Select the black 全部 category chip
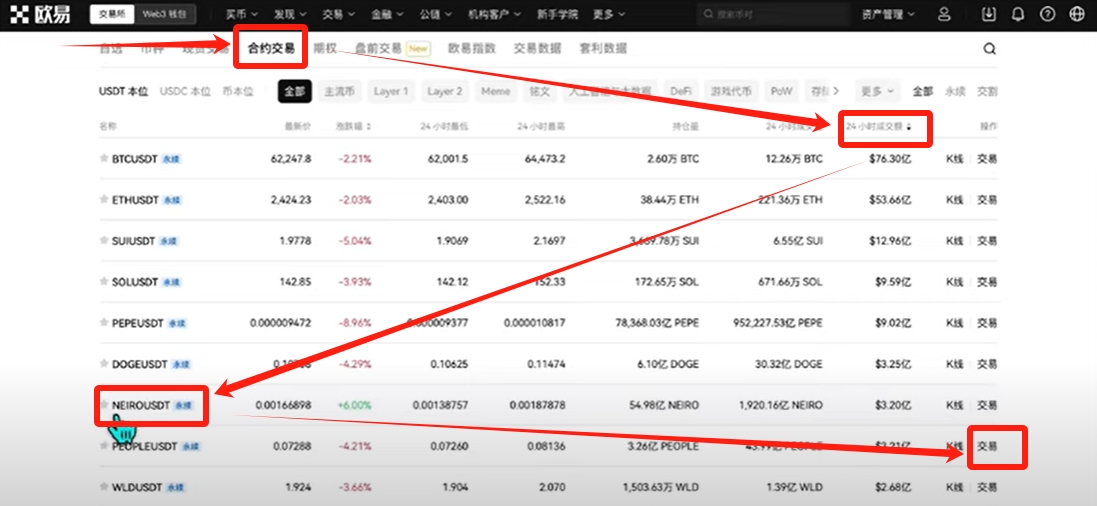 pyautogui.click(x=295, y=91)
